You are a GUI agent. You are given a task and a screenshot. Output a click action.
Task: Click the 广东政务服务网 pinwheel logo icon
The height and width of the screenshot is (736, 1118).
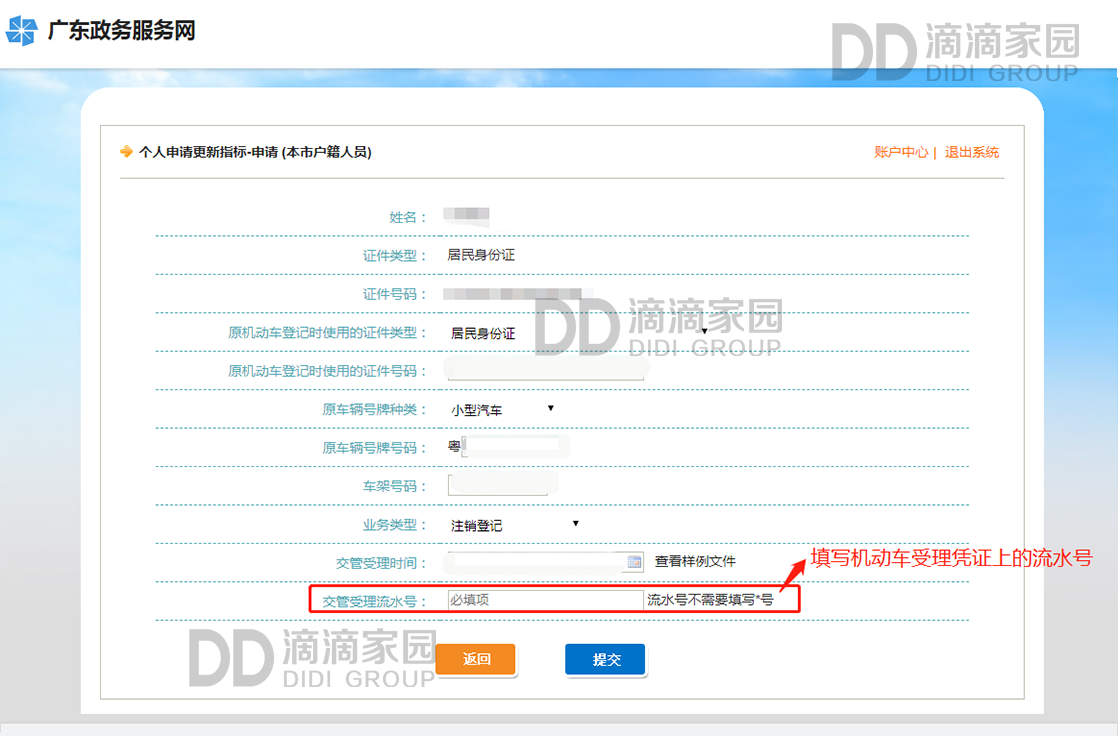click(21, 31)
